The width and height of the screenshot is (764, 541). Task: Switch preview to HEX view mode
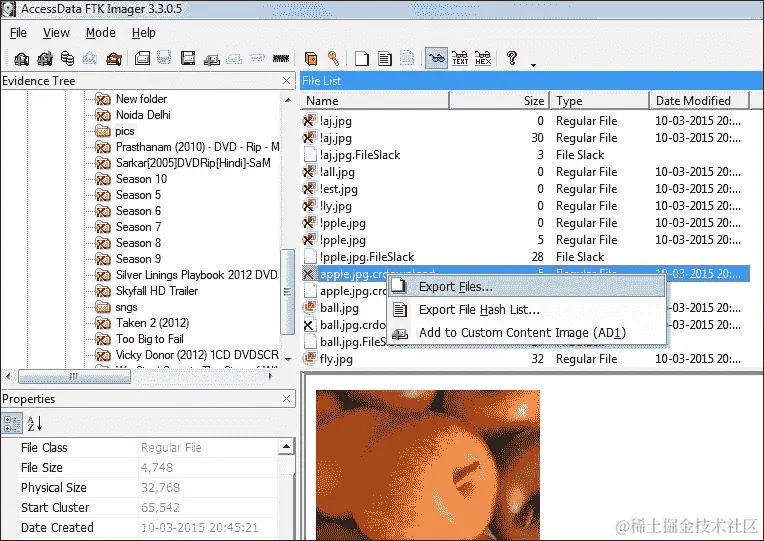click(x=483, y=58)
